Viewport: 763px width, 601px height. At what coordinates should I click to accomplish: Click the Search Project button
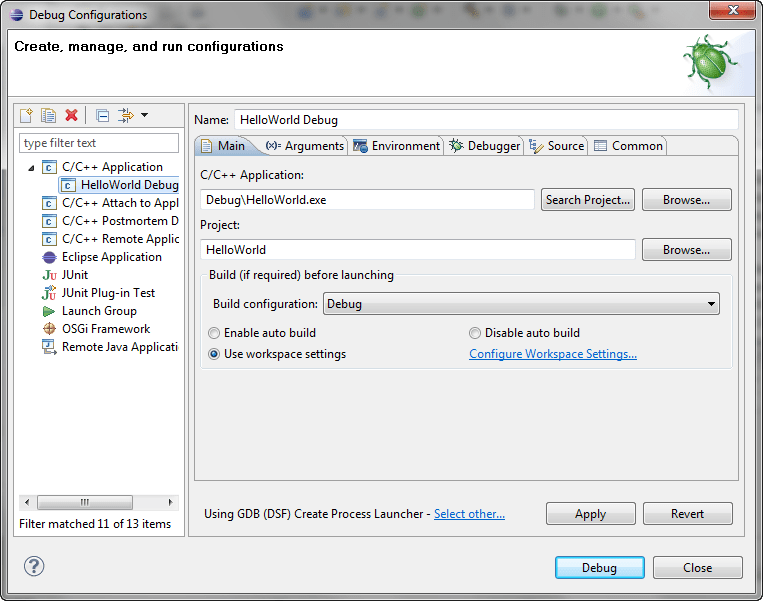click(588, 200)
